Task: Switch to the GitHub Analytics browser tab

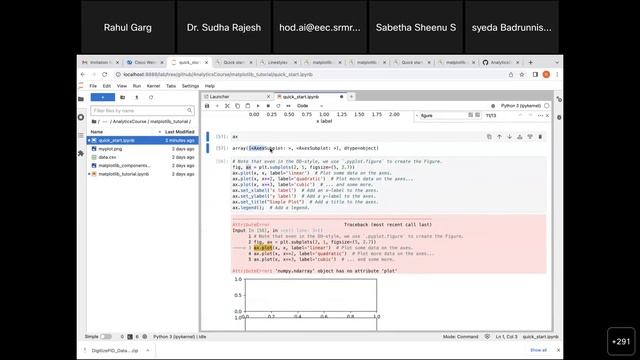Action: [500, 62]
